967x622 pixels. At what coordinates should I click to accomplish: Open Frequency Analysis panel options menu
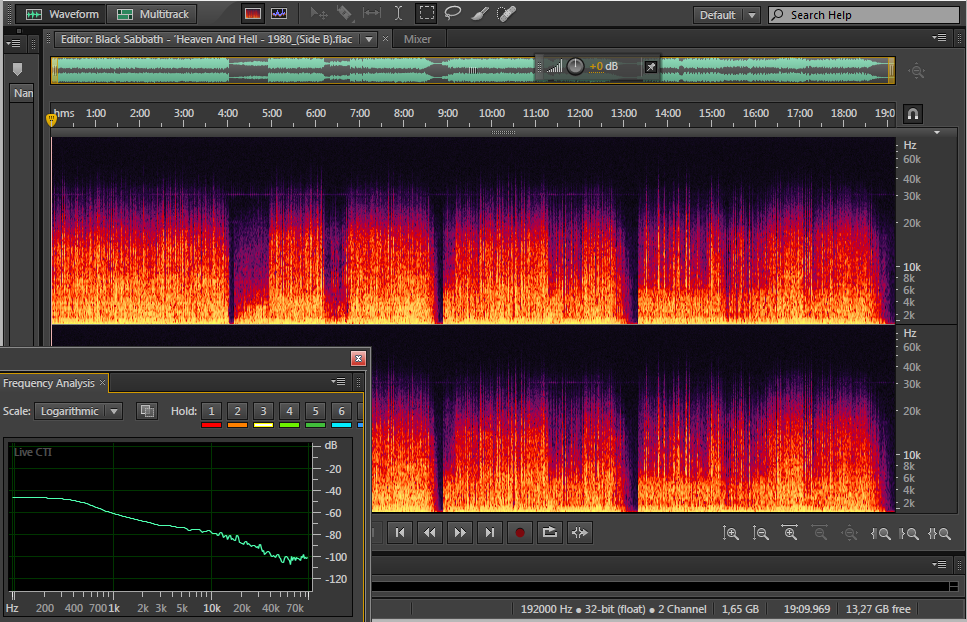tap(338, 382)
